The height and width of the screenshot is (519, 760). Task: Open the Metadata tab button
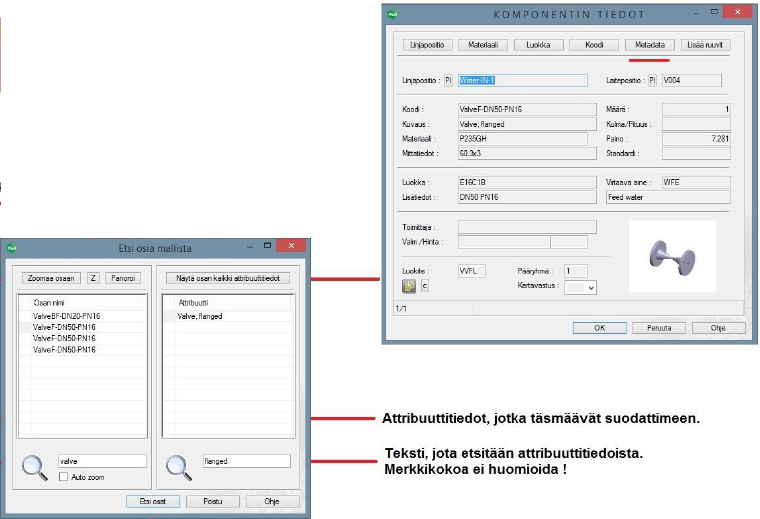649,45
